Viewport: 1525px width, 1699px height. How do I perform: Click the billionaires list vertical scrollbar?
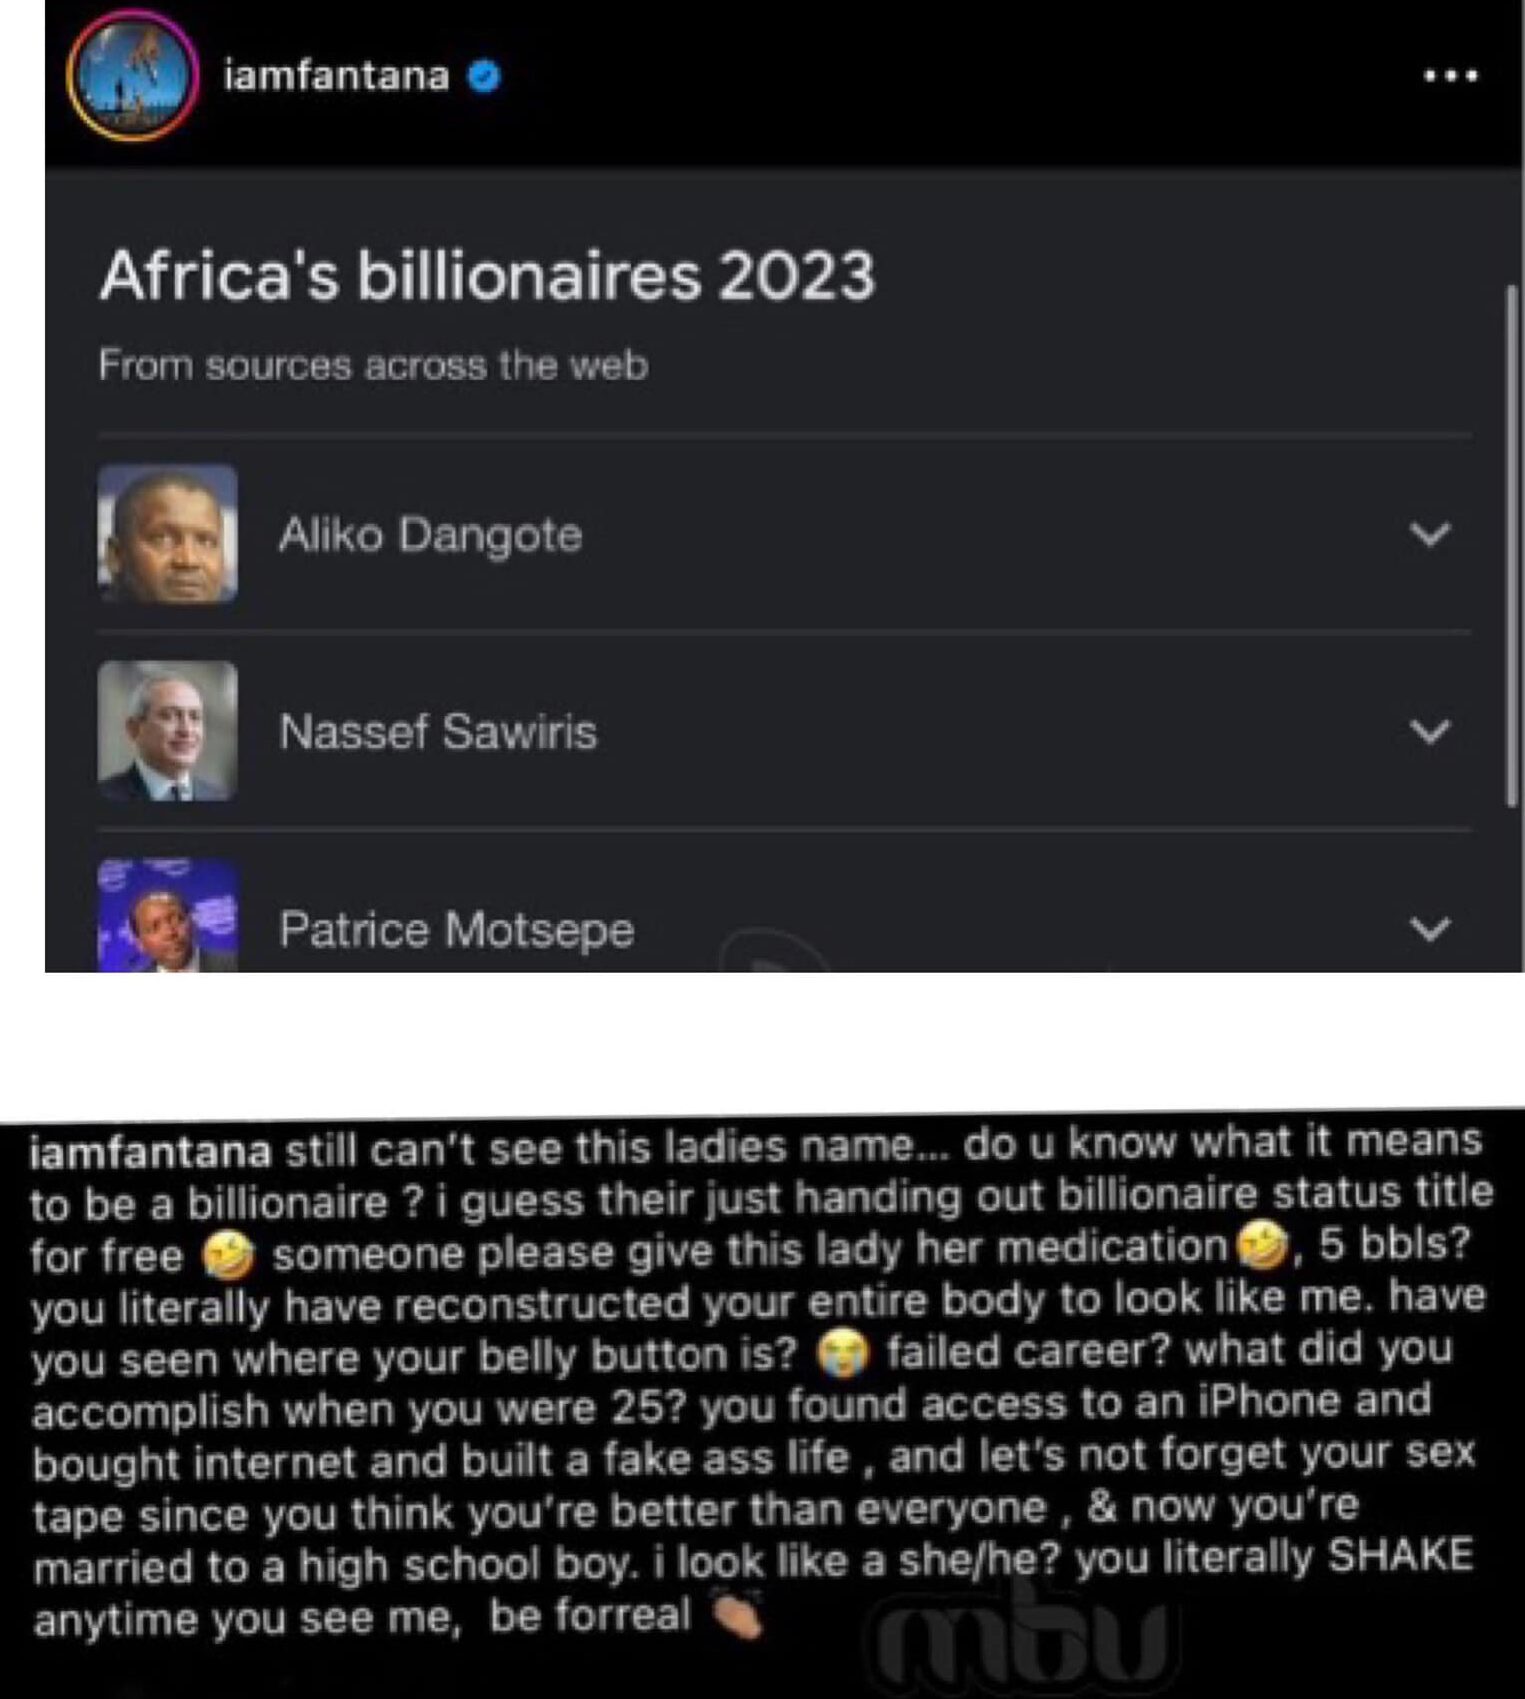(1512, 545)
